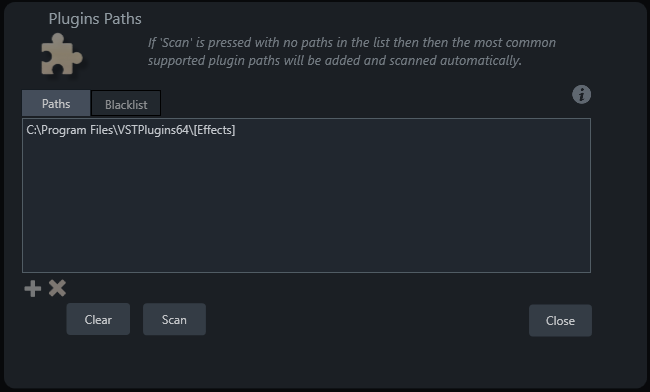Click the puzzle piece plugin icon
650x392 pixels.
tap(62, 54)
